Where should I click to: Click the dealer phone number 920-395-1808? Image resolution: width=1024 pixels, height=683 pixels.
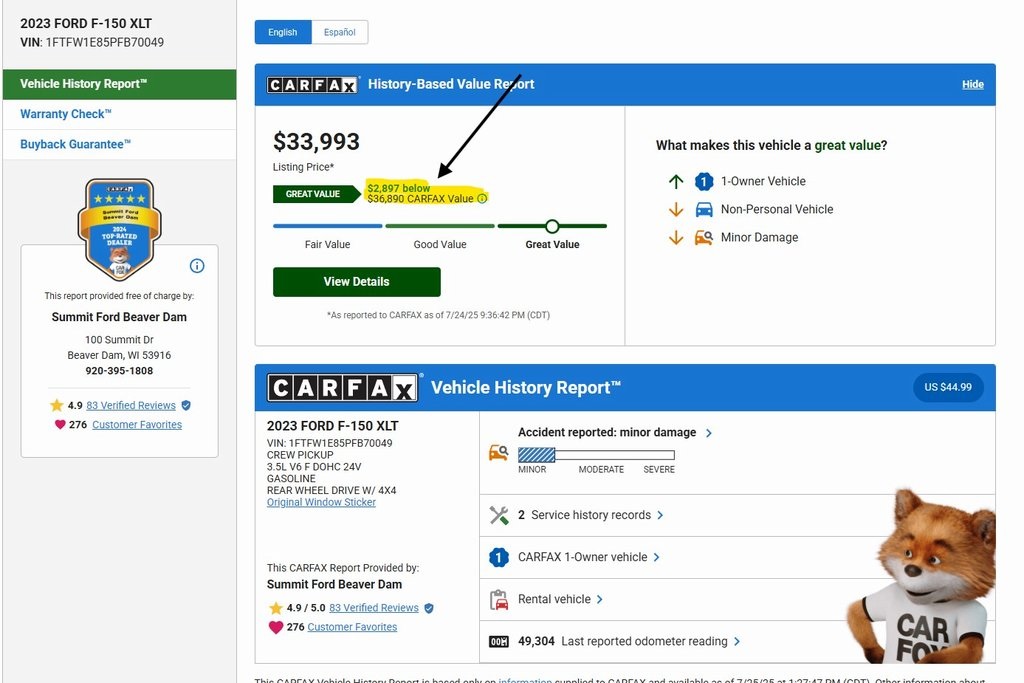click(x=120, y=371)
